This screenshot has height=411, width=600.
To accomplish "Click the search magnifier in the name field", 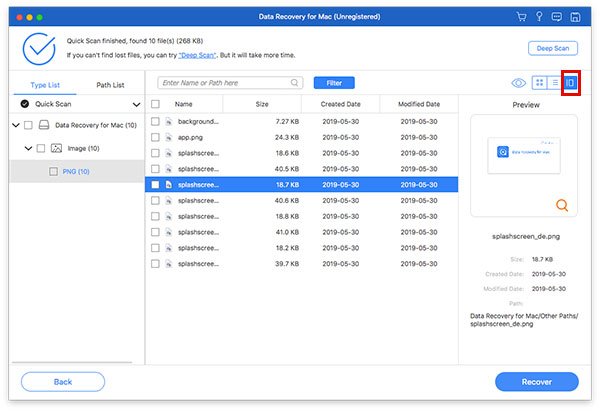I will pos(294,83).
